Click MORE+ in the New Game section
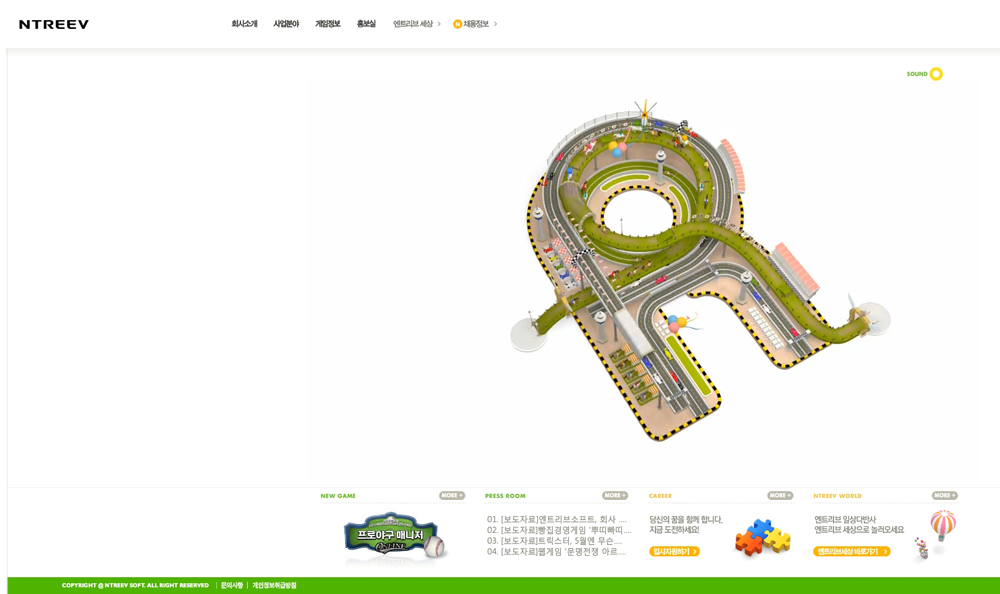The image size is (1000, 594). pos(451,495)
